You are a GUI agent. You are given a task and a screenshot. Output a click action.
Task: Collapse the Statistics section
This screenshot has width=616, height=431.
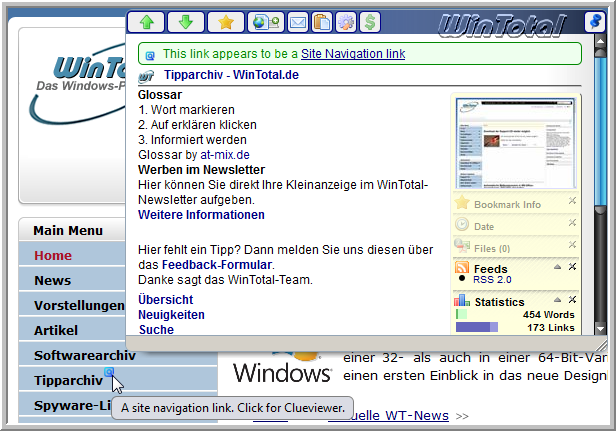coord(557,300)
